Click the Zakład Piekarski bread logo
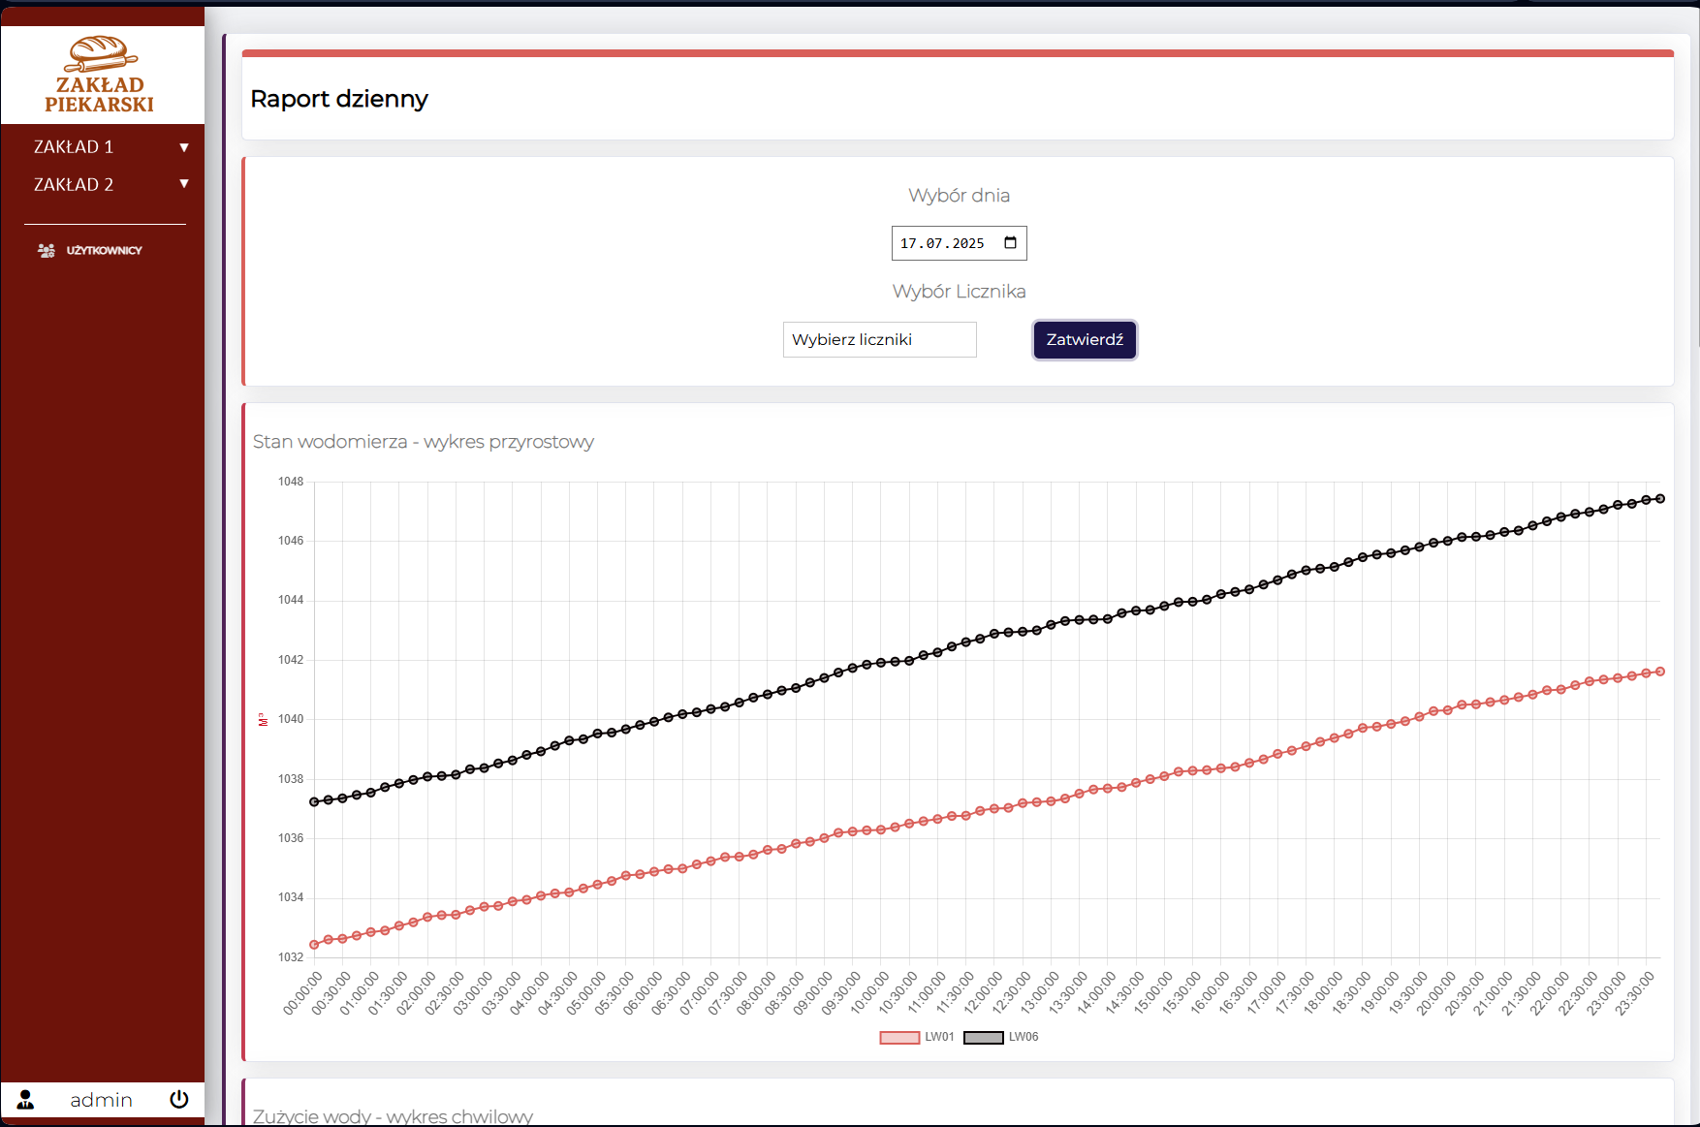This screenshot has height=1127, width=1700. coord(100,74)
